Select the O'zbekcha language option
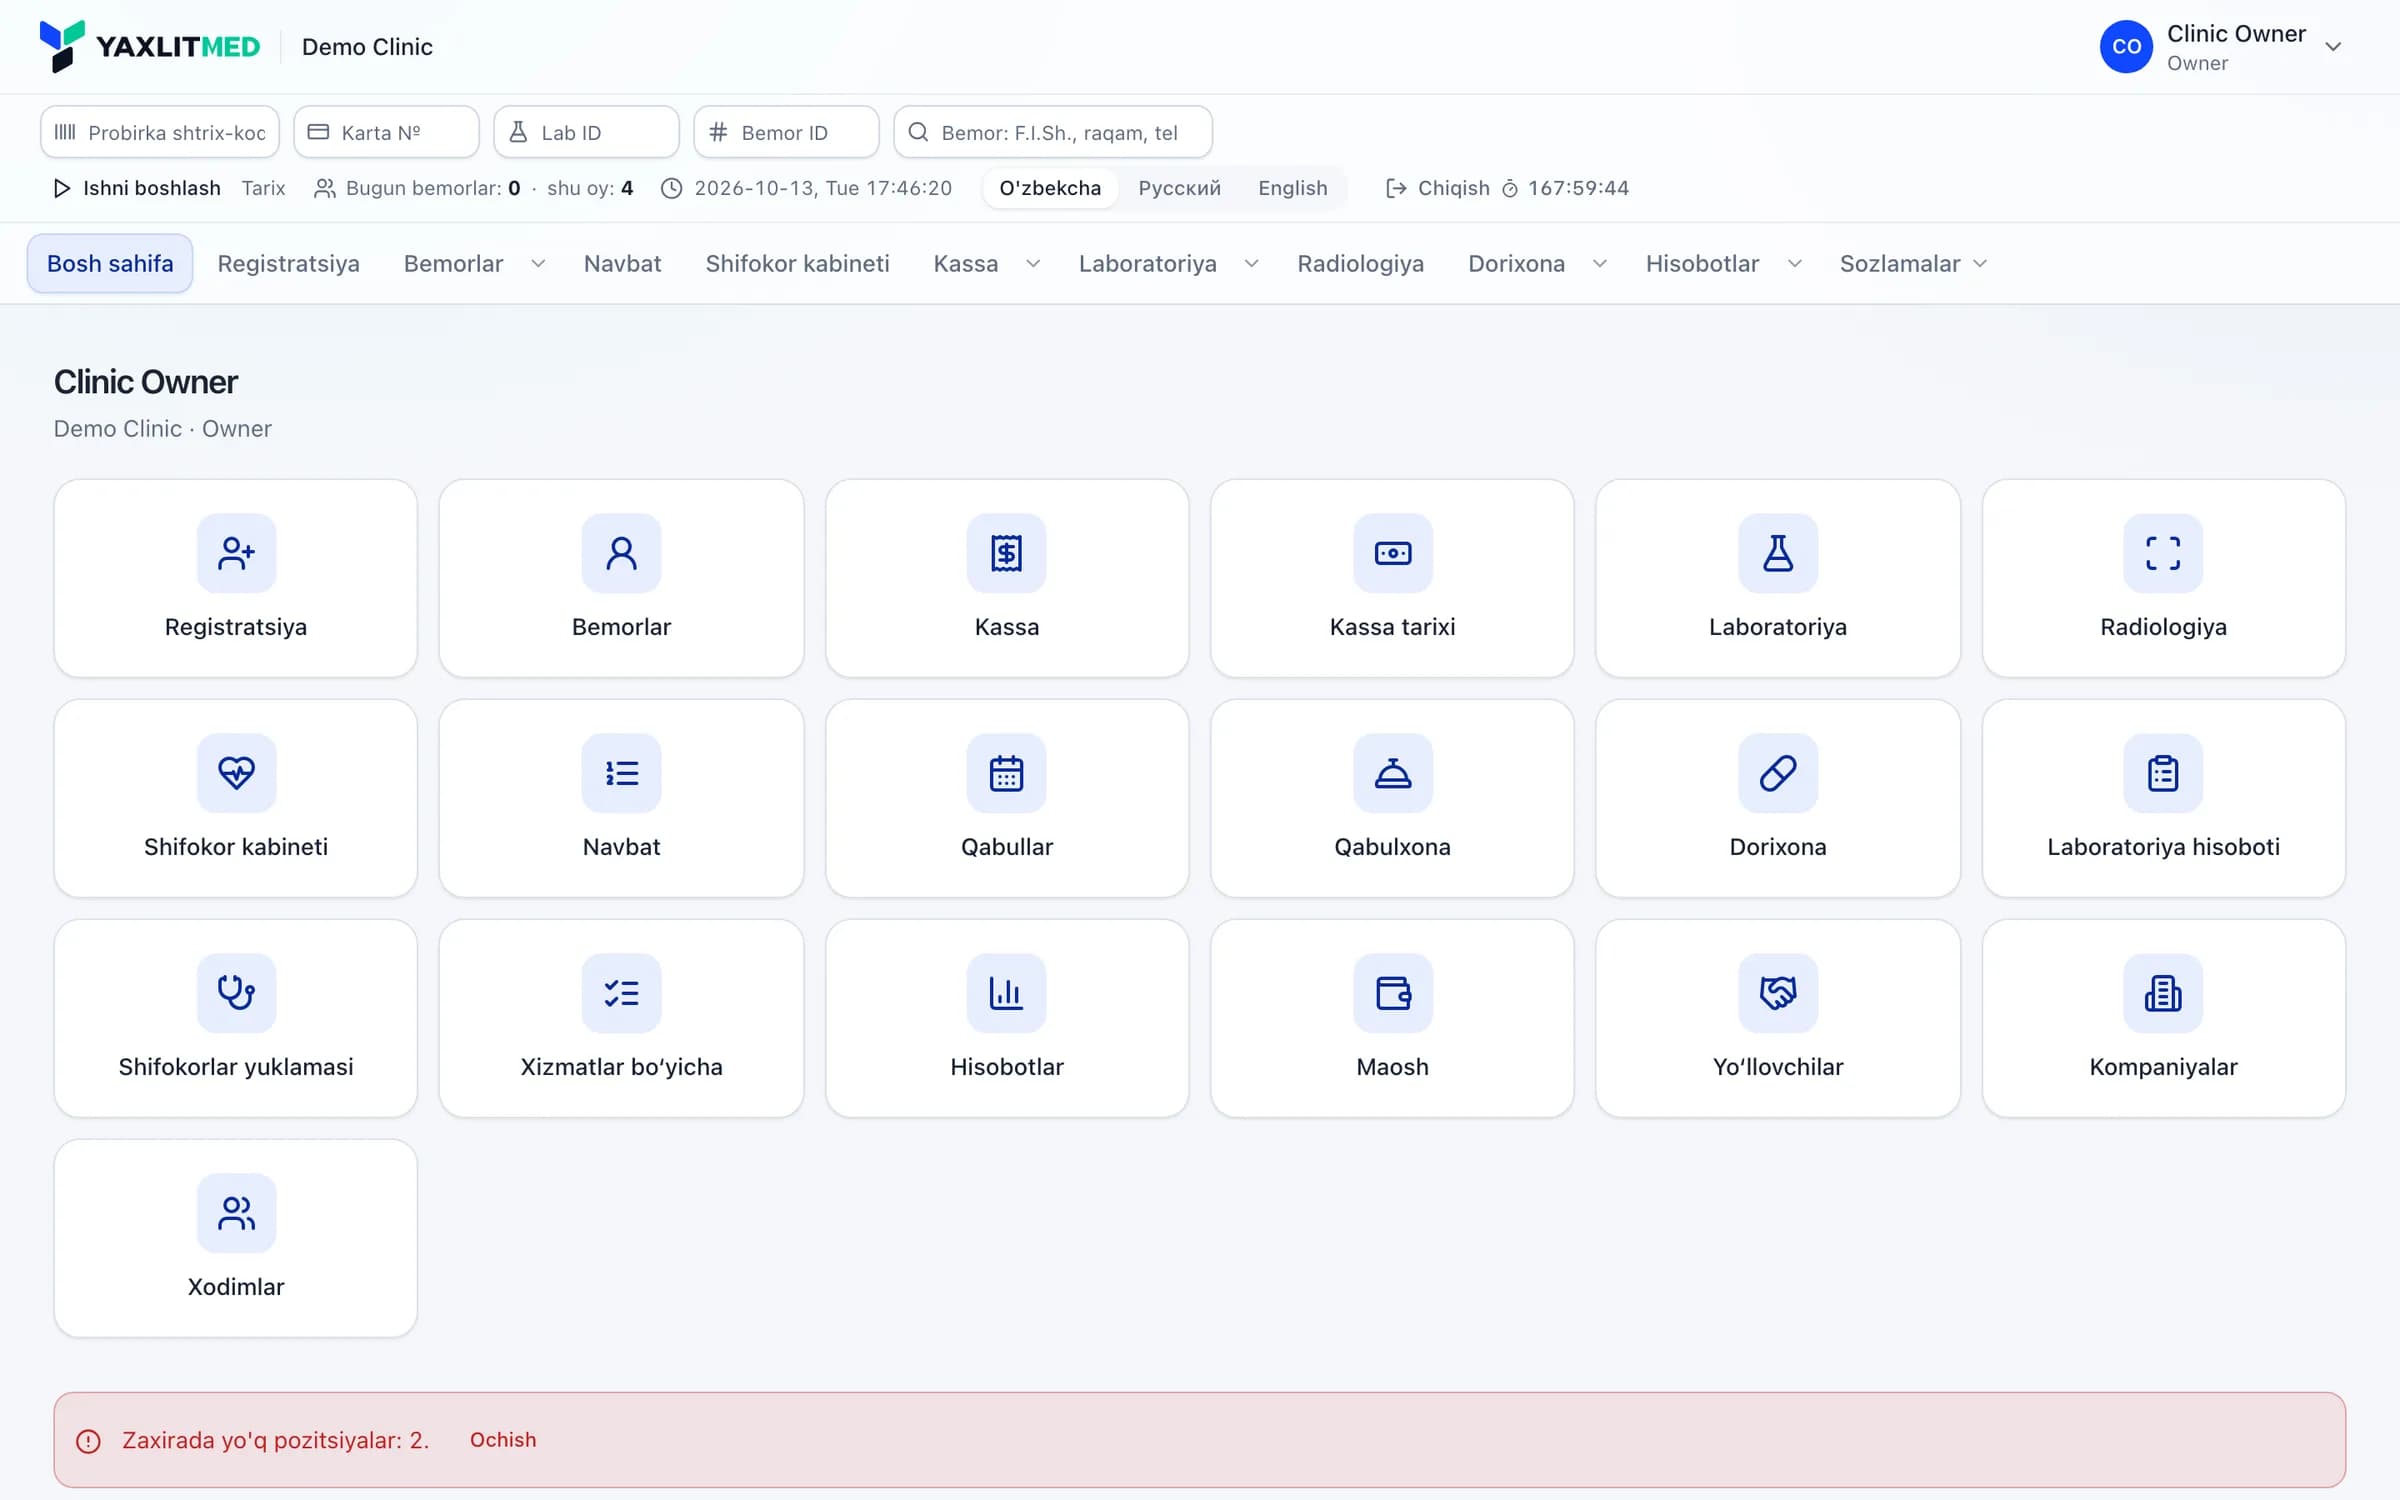2400x1500 pixels. pyautogui.click(x=1050, y=188)
